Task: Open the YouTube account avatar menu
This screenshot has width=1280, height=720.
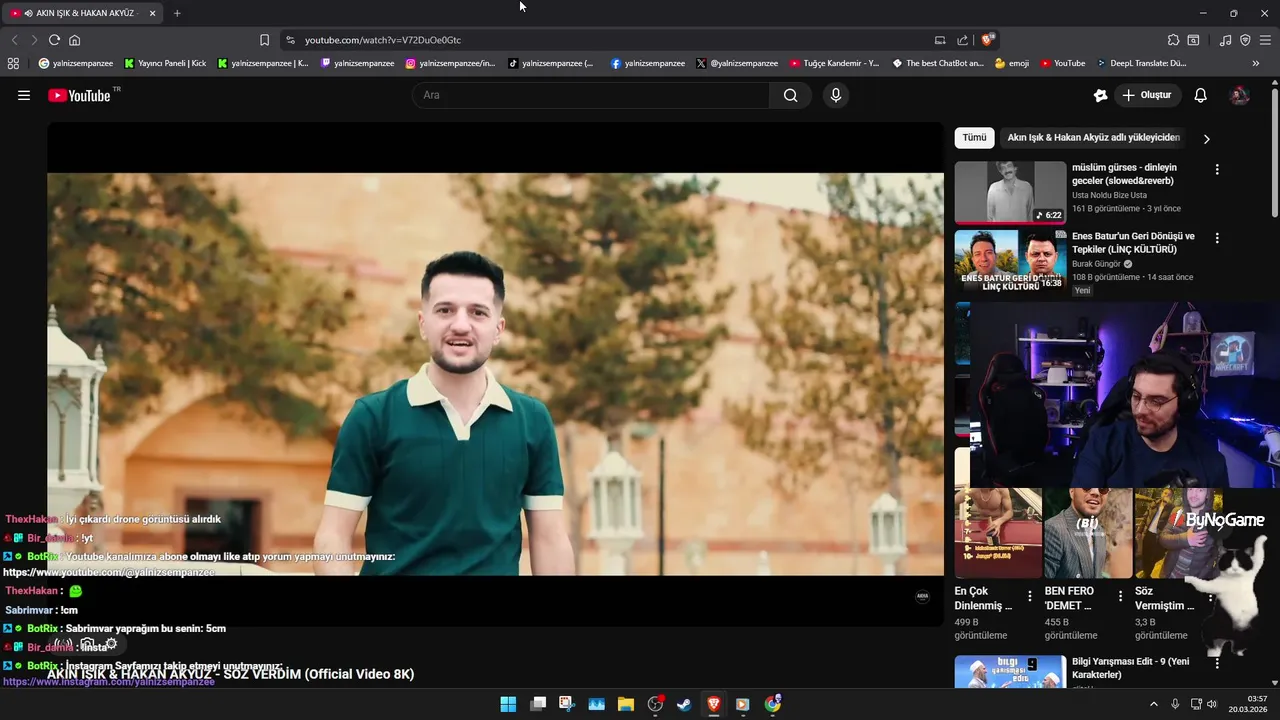Action: (1240, 95)
